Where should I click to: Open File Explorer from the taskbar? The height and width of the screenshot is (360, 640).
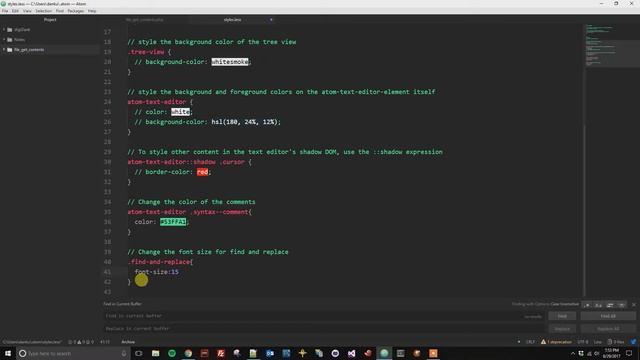156,353
